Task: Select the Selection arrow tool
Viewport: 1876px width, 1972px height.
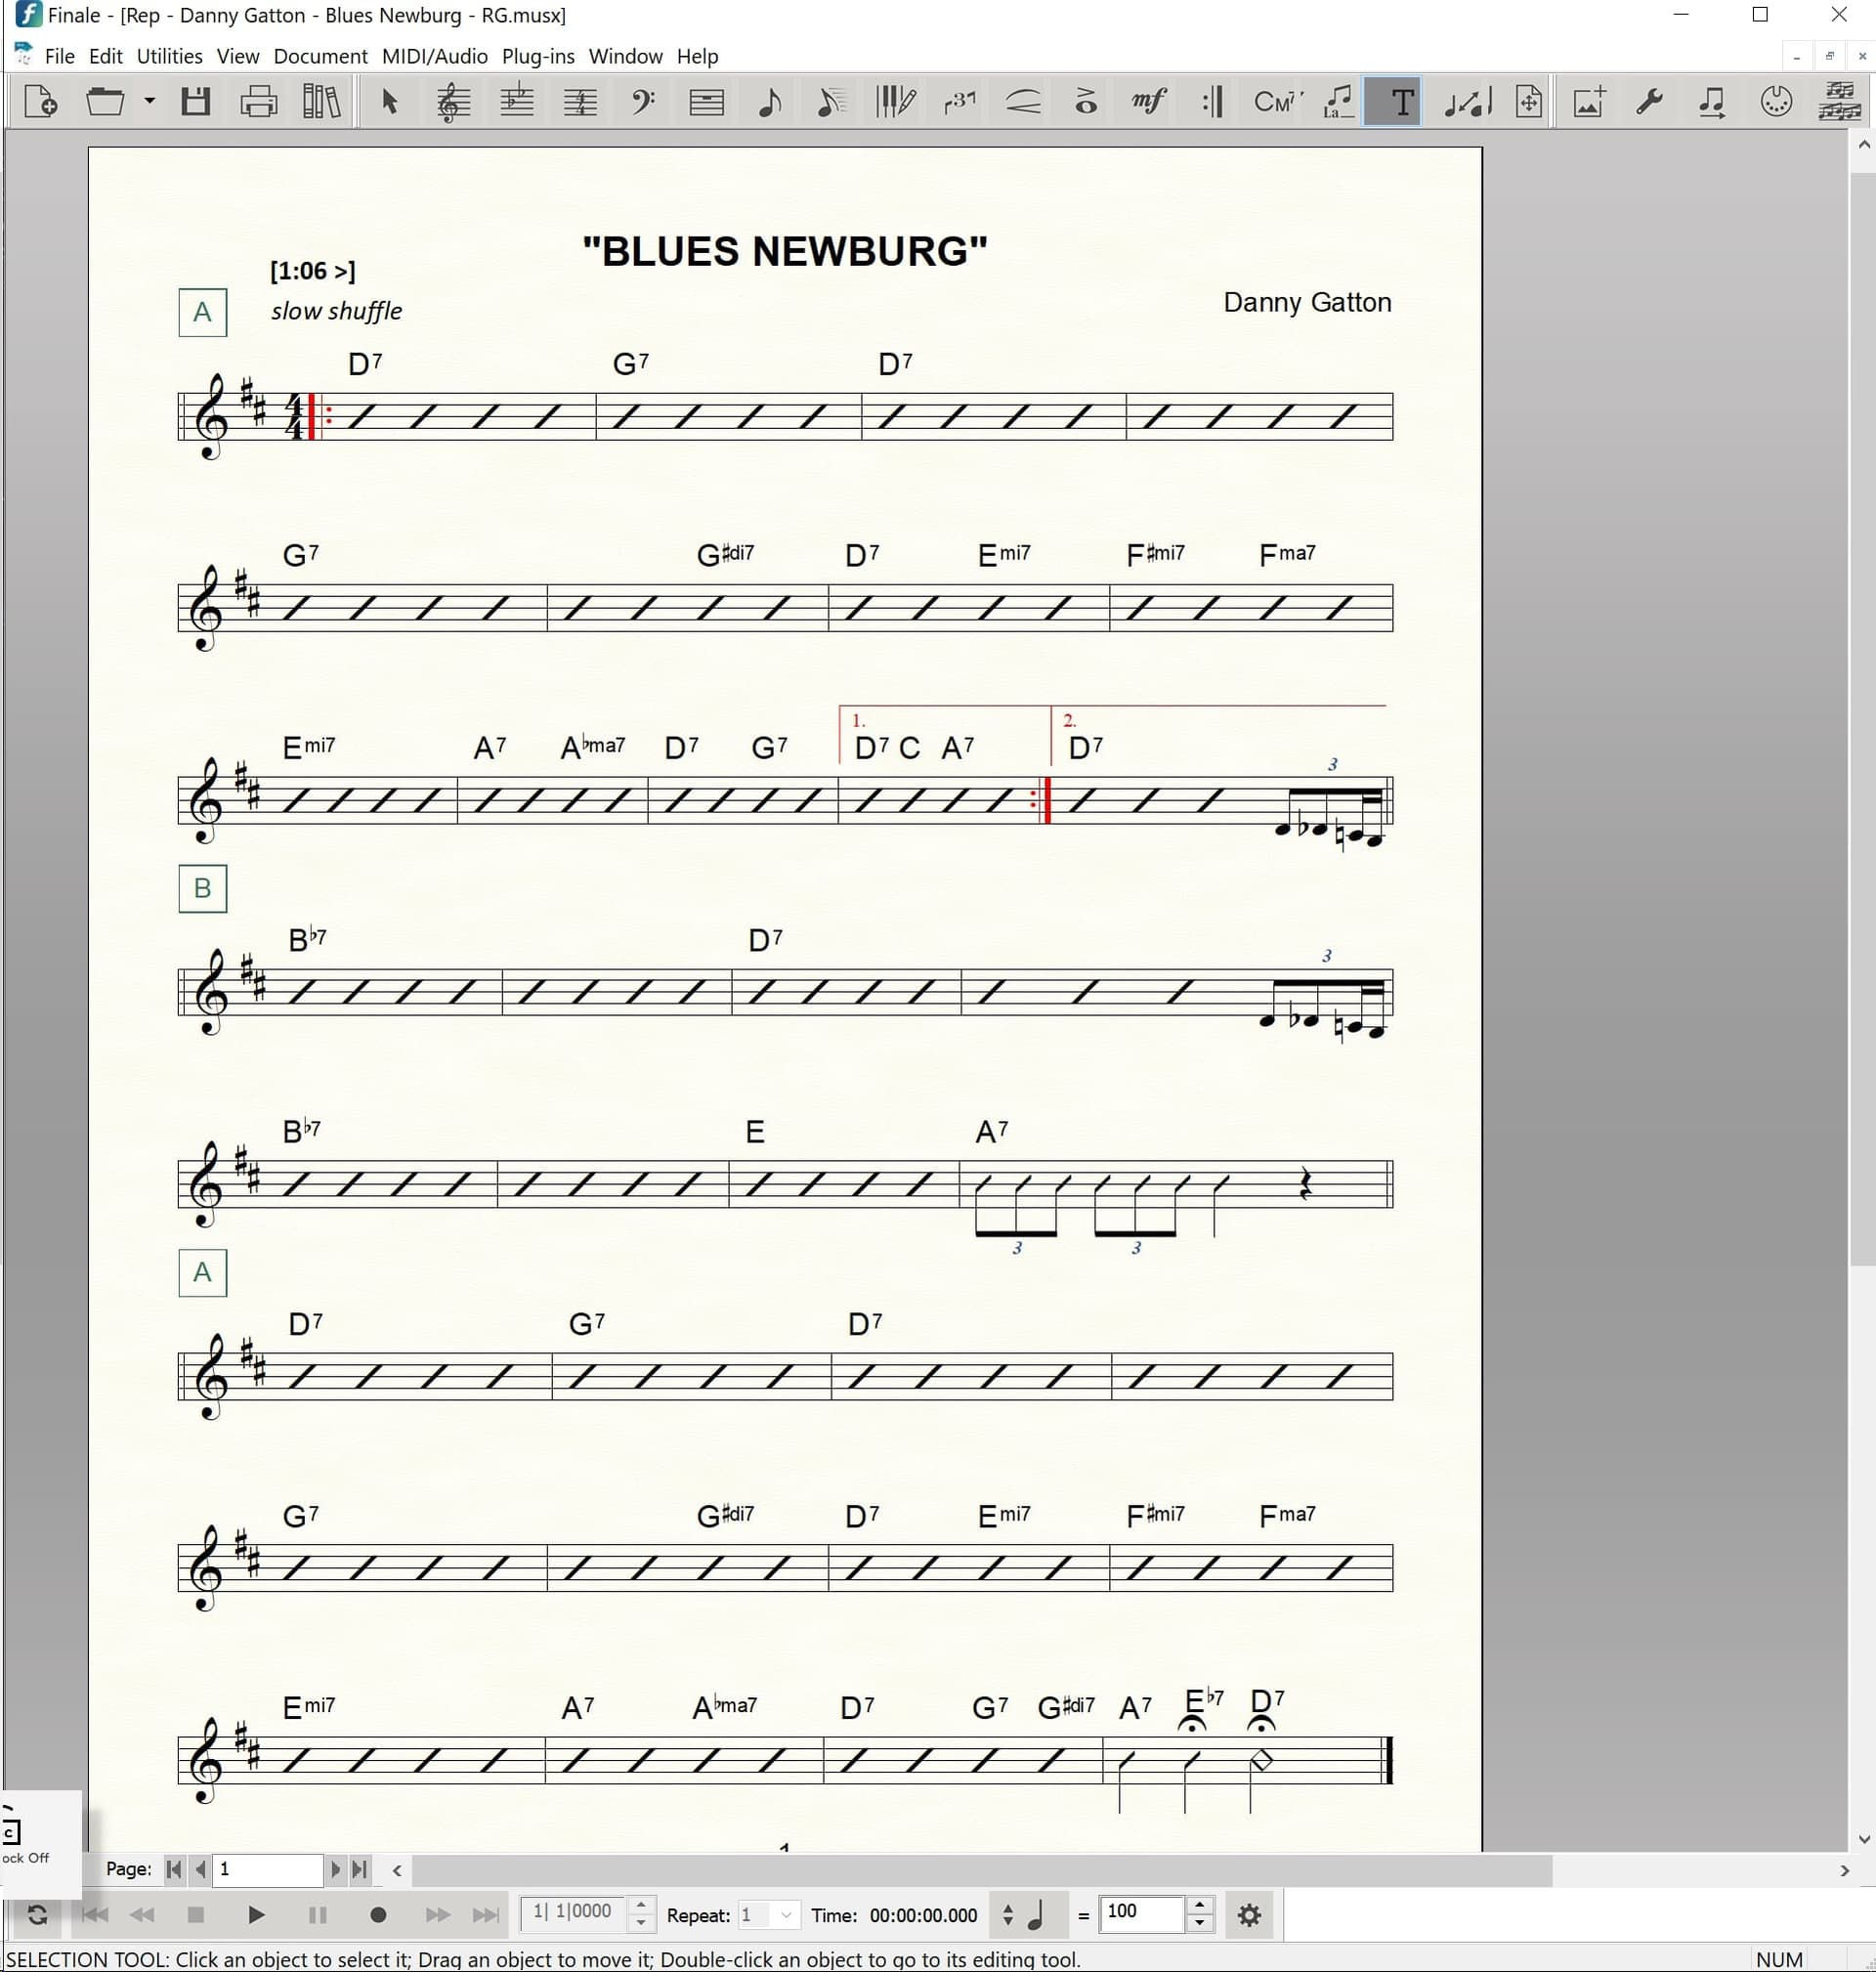Action: [x=390, y=102]
